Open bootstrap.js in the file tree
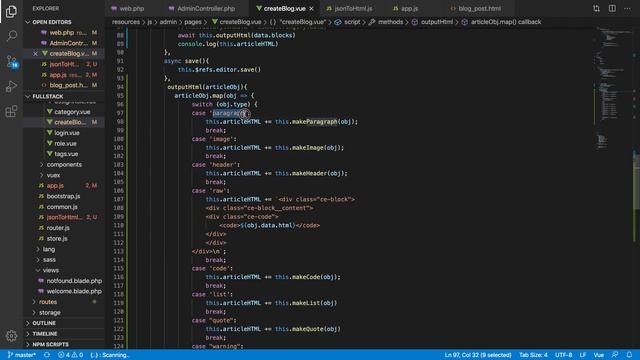Viewport: 640px width, 360px height. click(63, 196)
